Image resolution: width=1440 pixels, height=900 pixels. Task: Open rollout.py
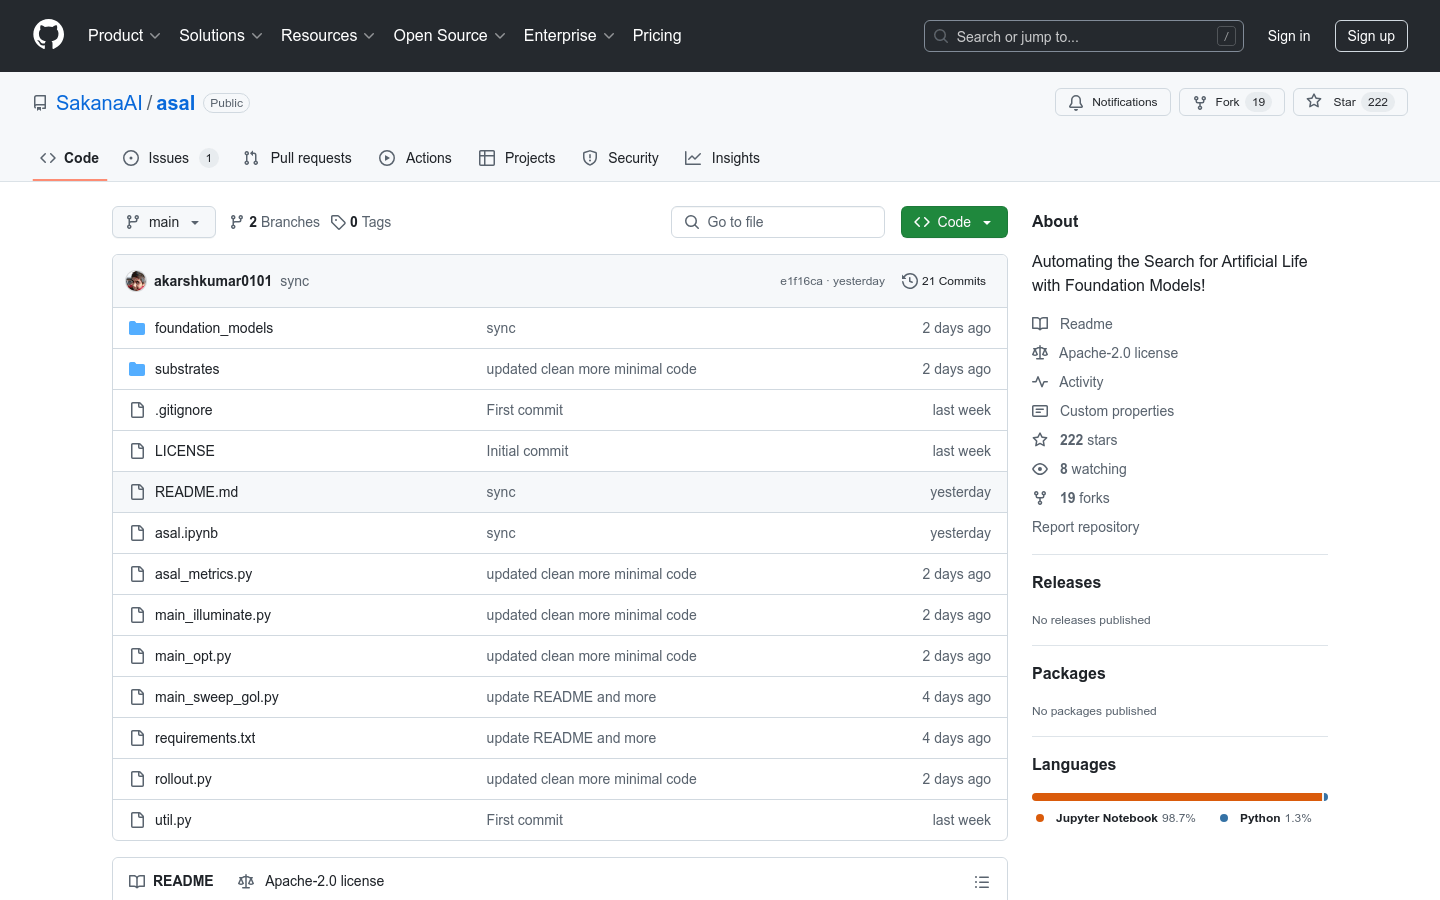point(183,779)
